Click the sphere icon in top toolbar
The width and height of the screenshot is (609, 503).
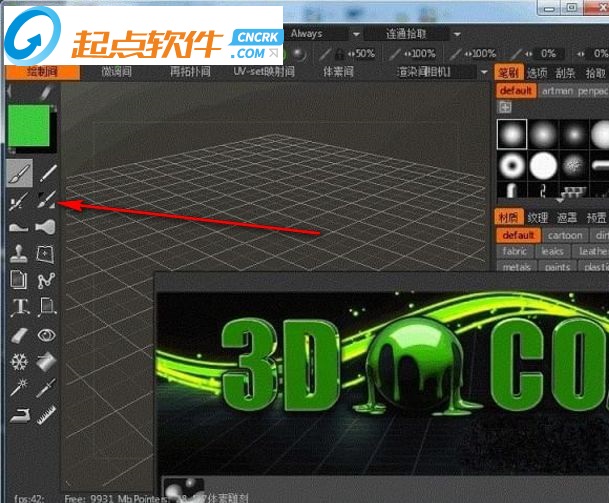tap(299, 54)
